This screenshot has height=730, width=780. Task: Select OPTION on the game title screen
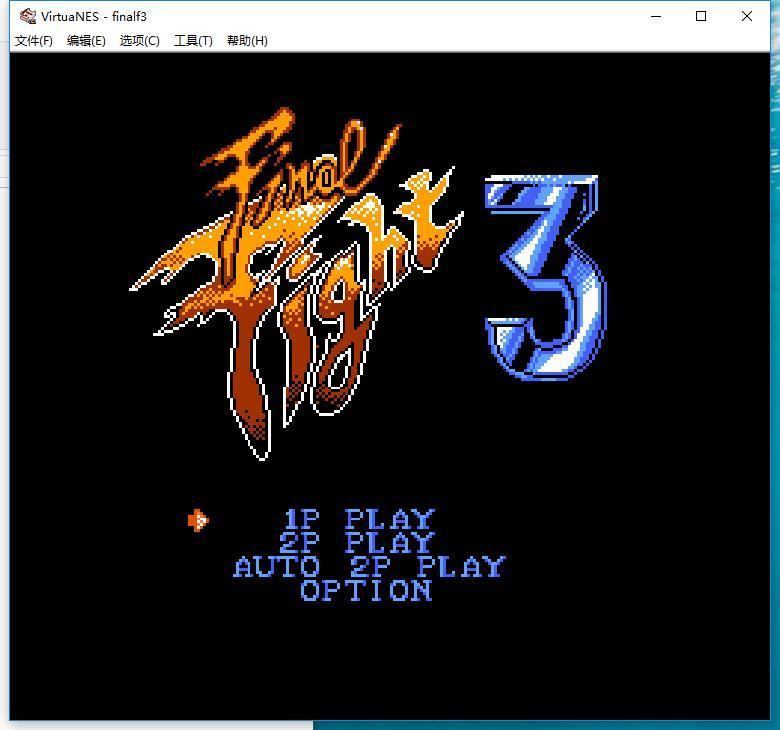[x=366, y=591]
